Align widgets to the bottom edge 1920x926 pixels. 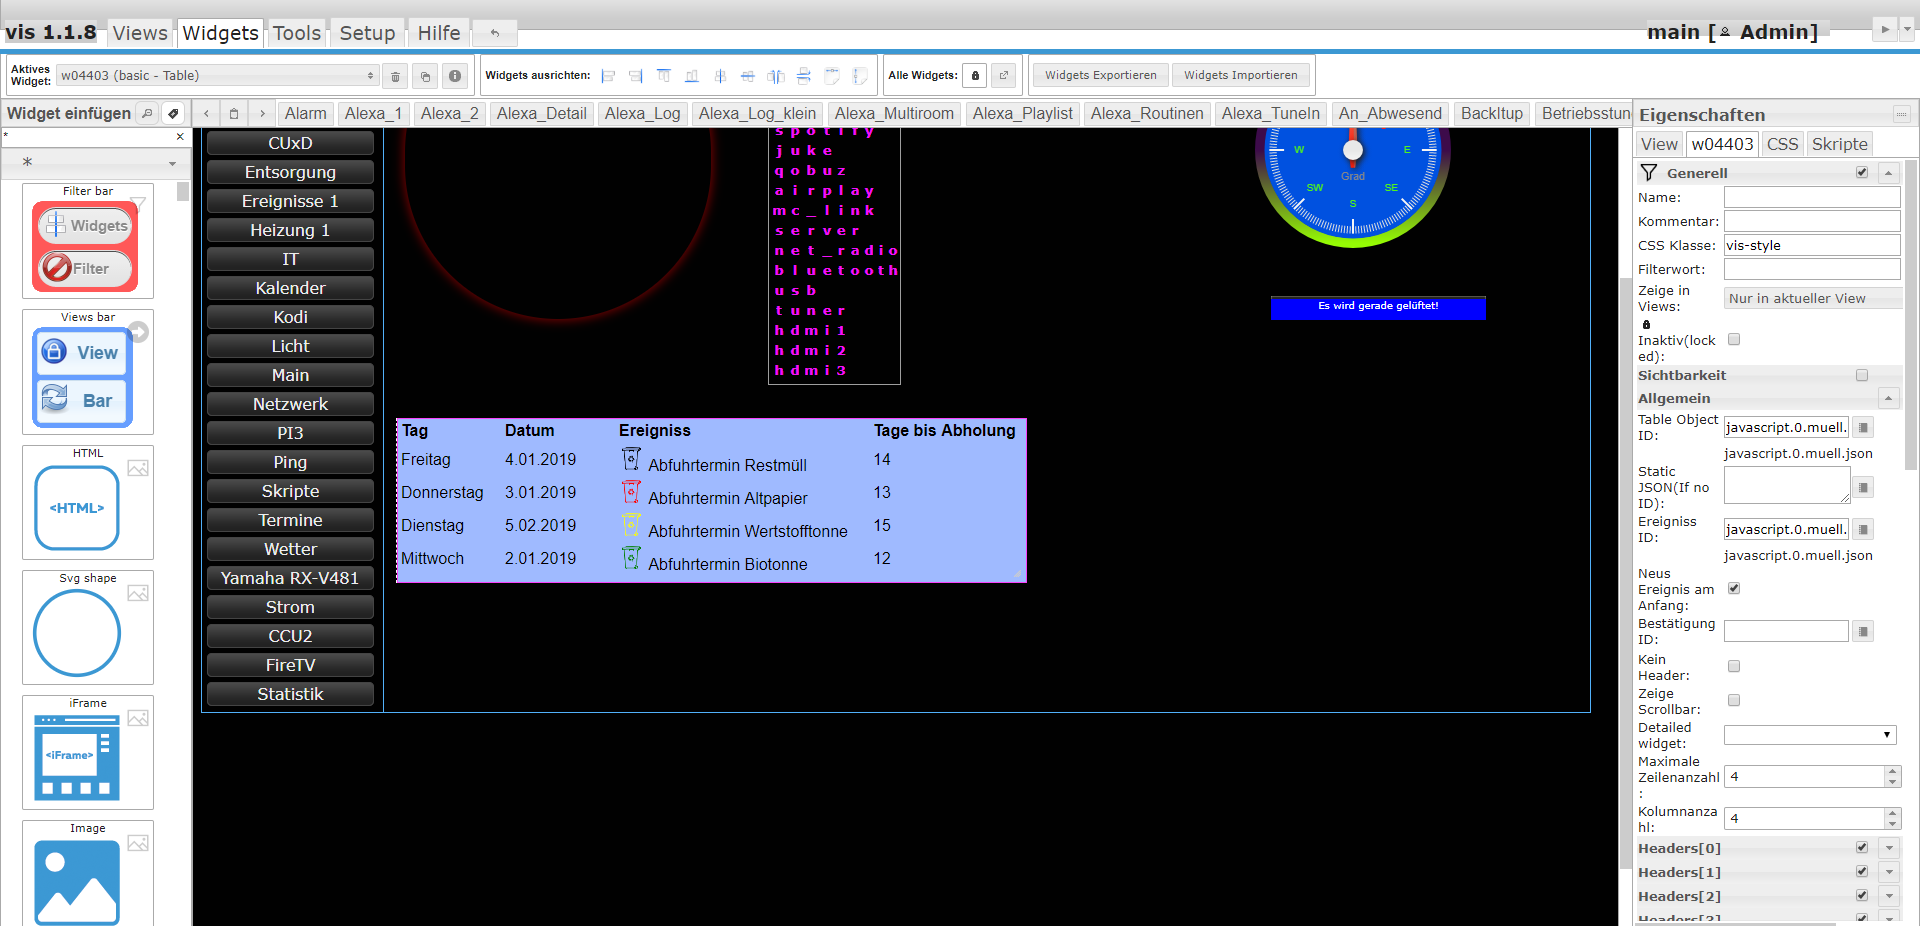point(692,76)
